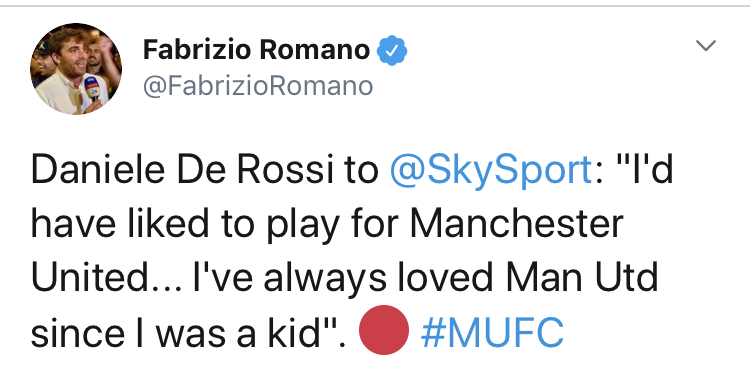Screen dimensions: 750x388
Task: Click the words "Daniele De Rossi"
Action: point(182,170)
